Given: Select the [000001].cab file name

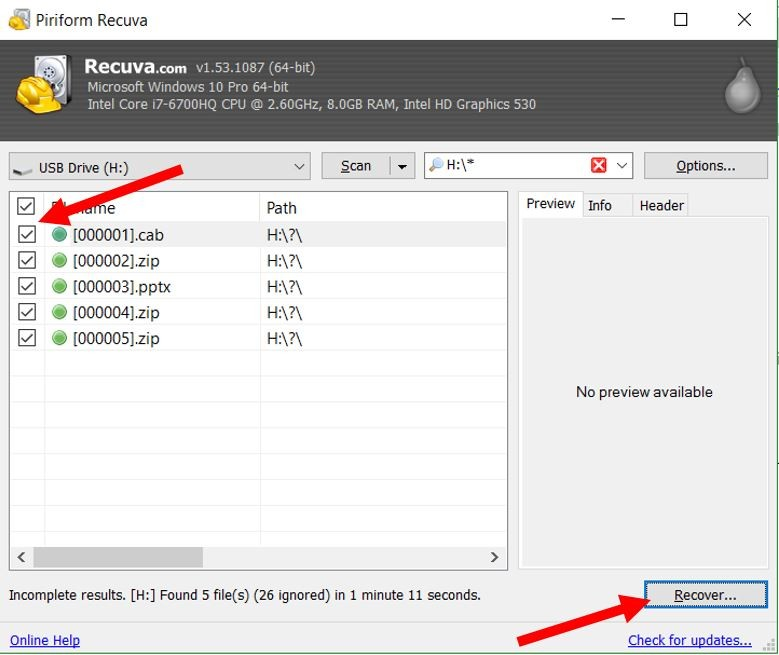Looking at the screenshot, I should pyautogui.click(x=118, y=235).
